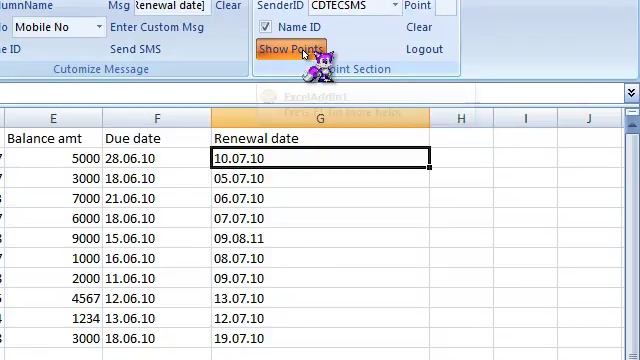Select cell with renewal date 08.07.10
640x360 pixels.
click(x=320, y=258)
